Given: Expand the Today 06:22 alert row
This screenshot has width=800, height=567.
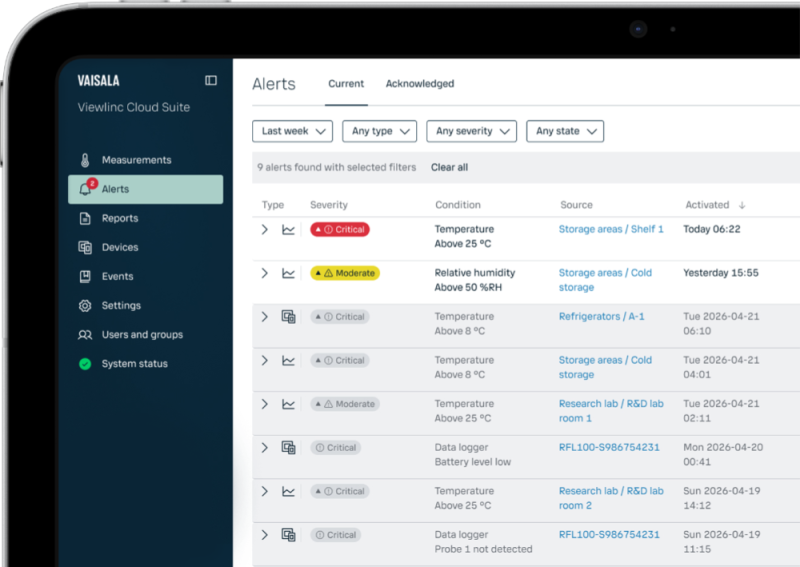Looking at the screenshot, I should pos(264,230).
